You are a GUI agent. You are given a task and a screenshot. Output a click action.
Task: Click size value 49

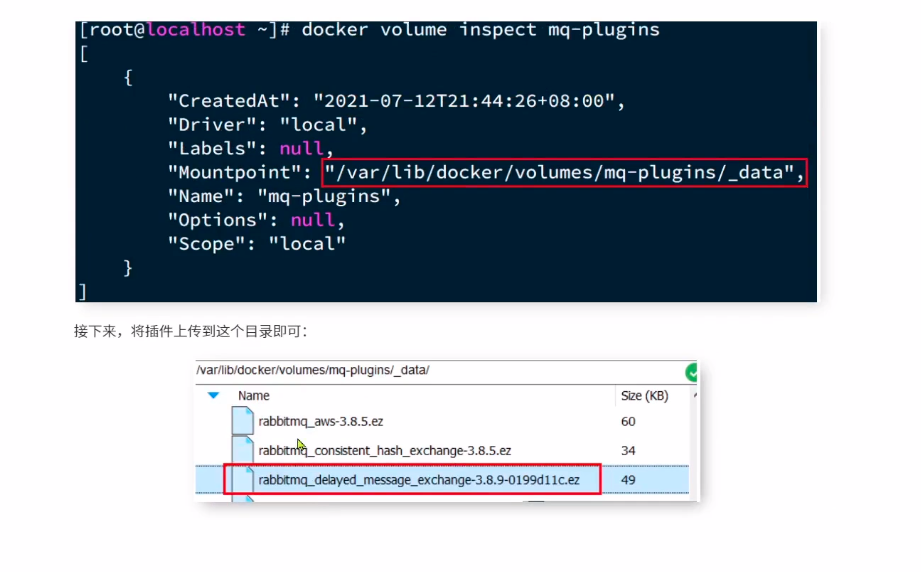coord(628,480)
